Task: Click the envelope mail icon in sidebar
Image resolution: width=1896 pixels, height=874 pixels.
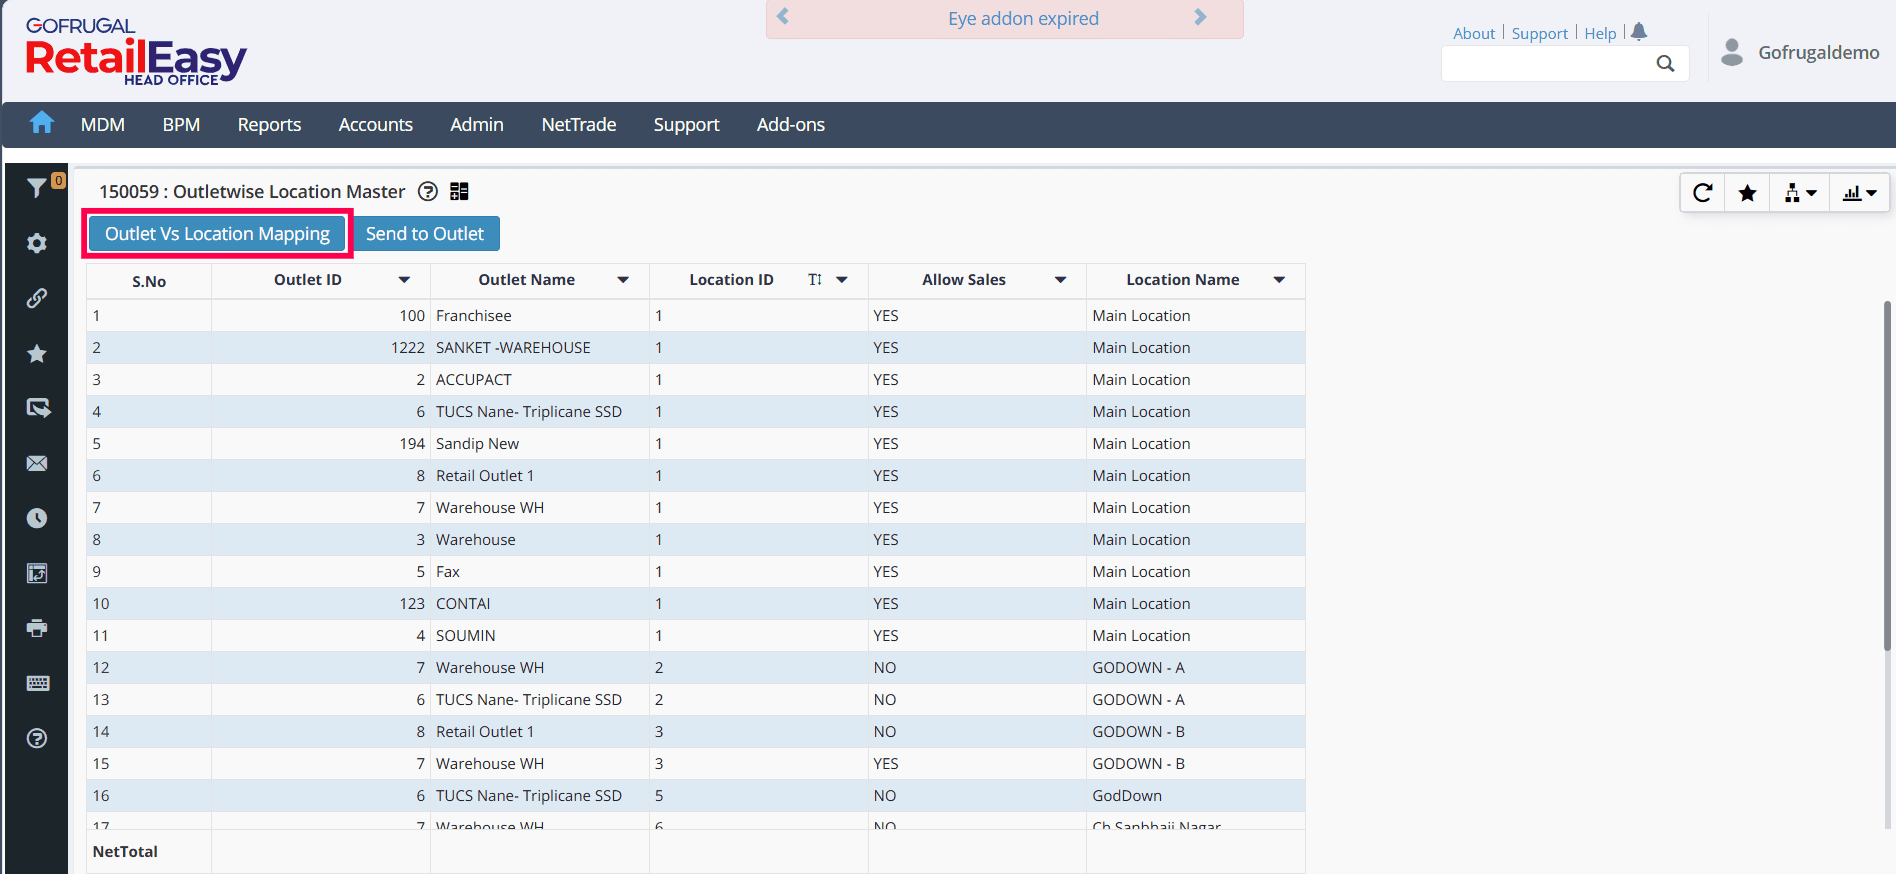Action: tap(37, 463)
